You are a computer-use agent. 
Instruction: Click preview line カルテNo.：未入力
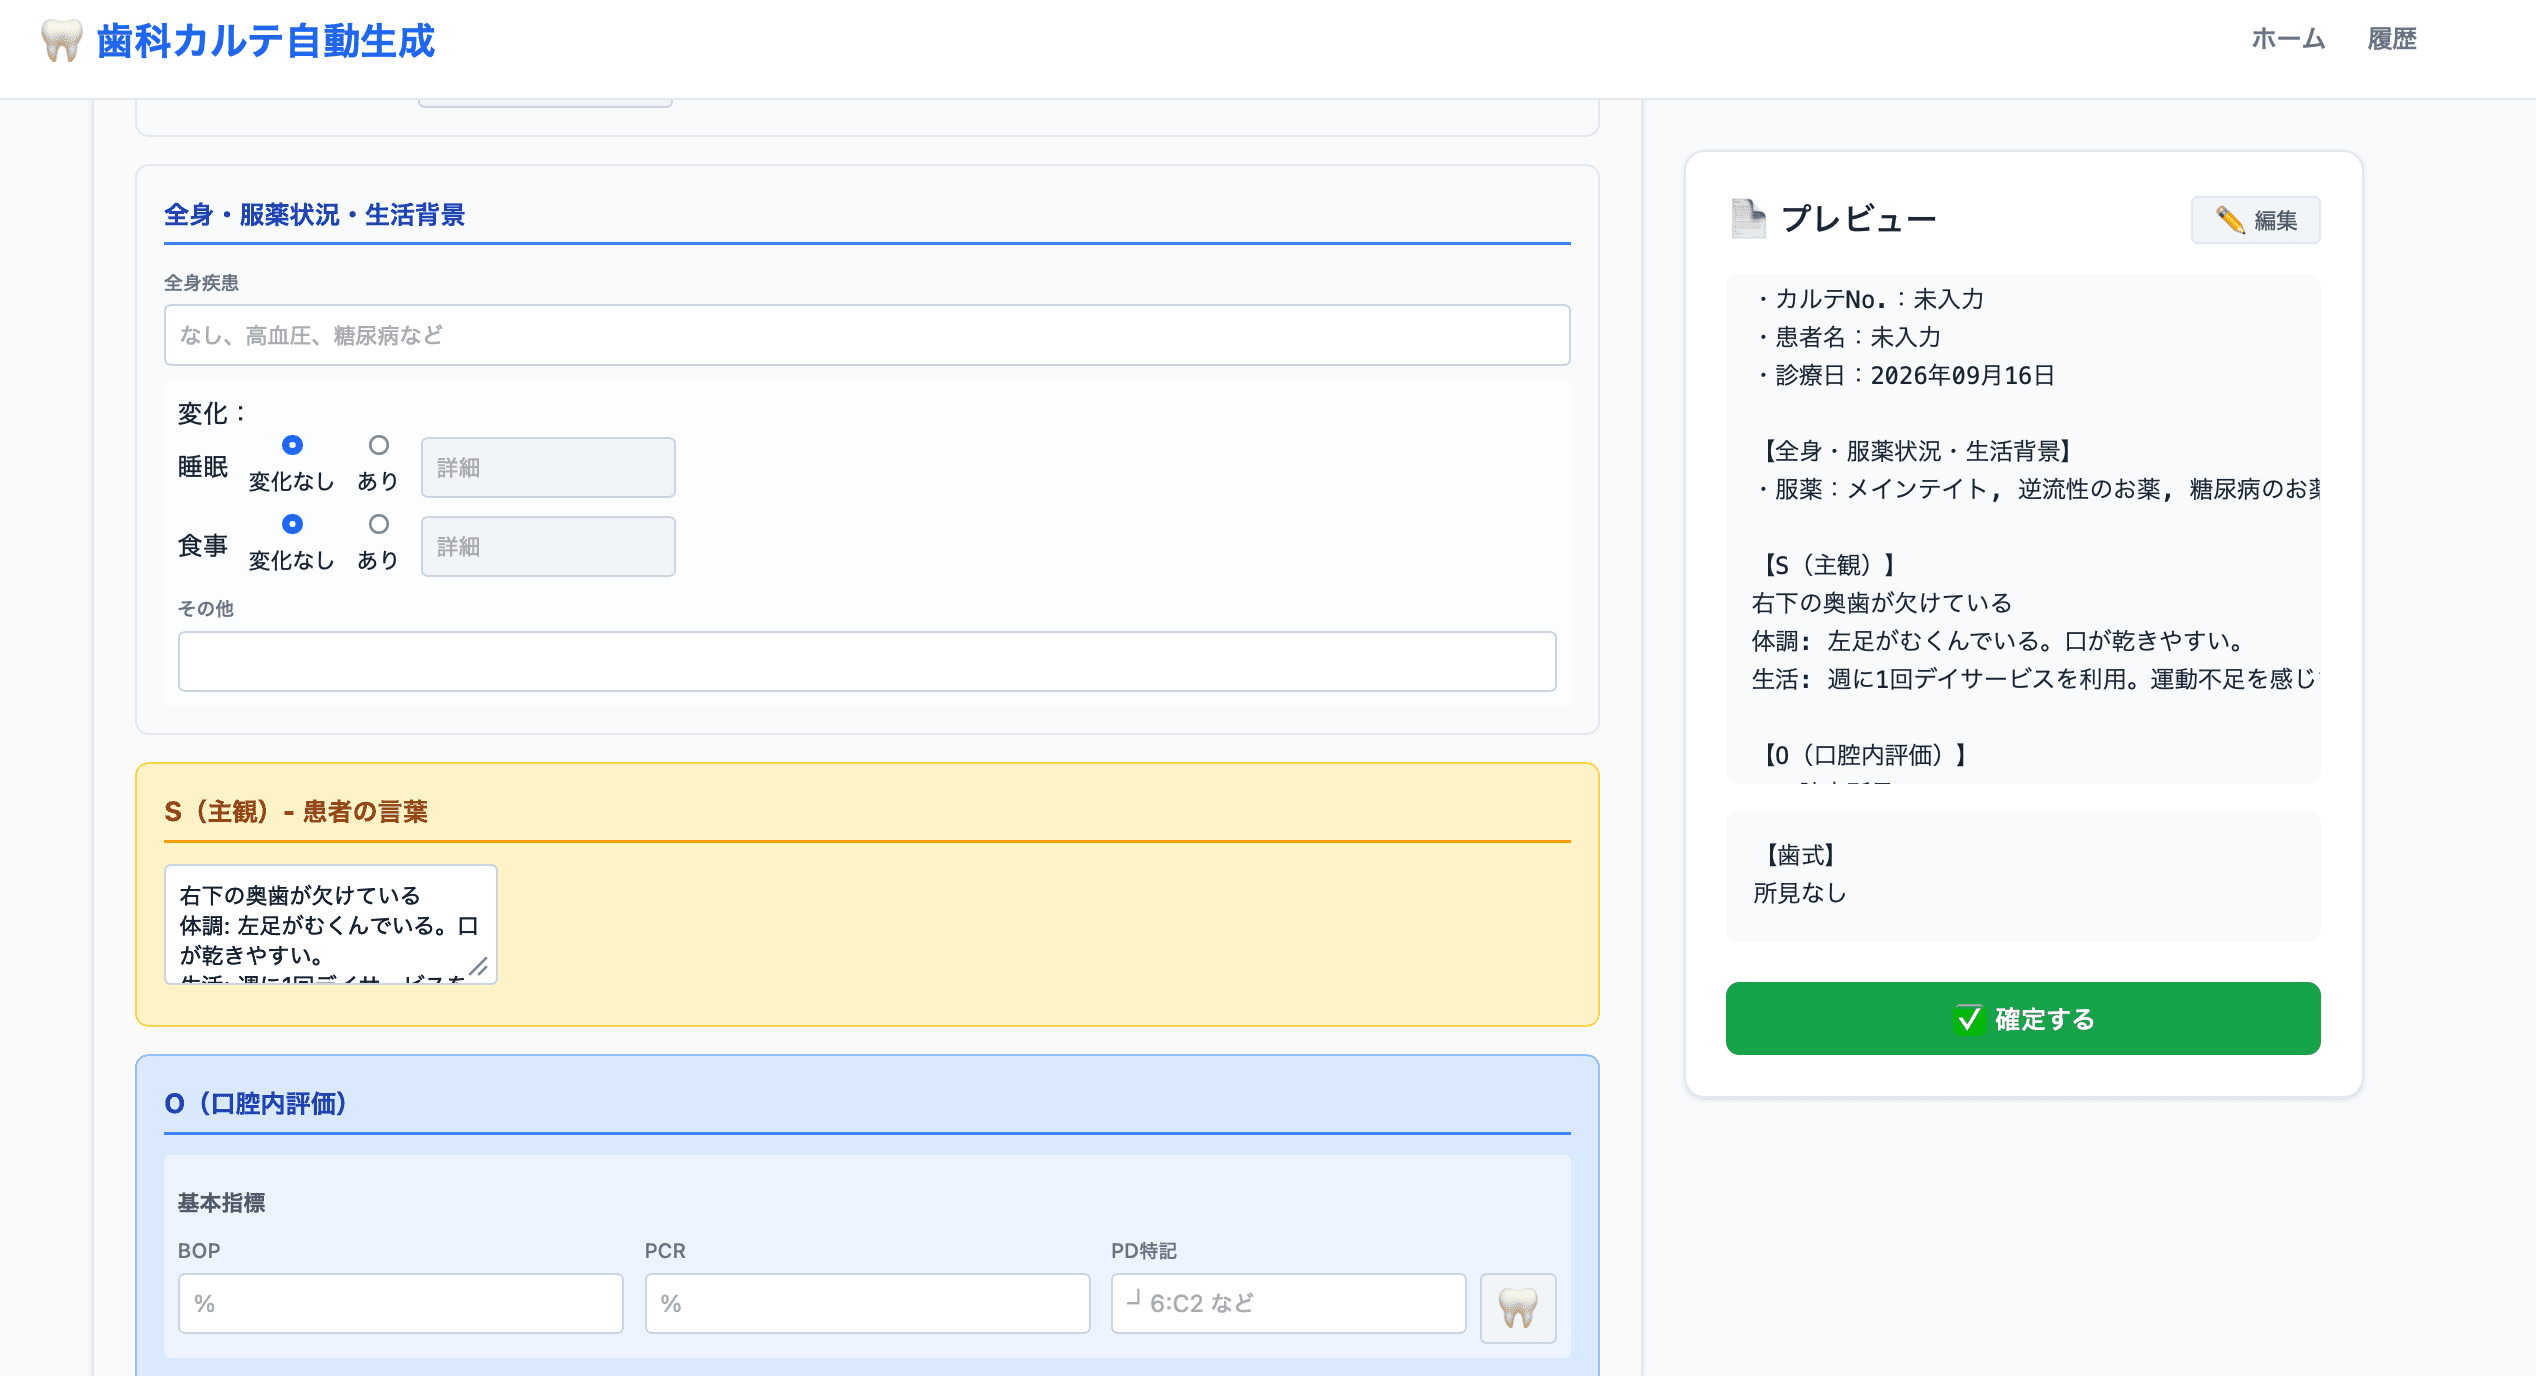pyautogui.click(x=1868, y=299)
